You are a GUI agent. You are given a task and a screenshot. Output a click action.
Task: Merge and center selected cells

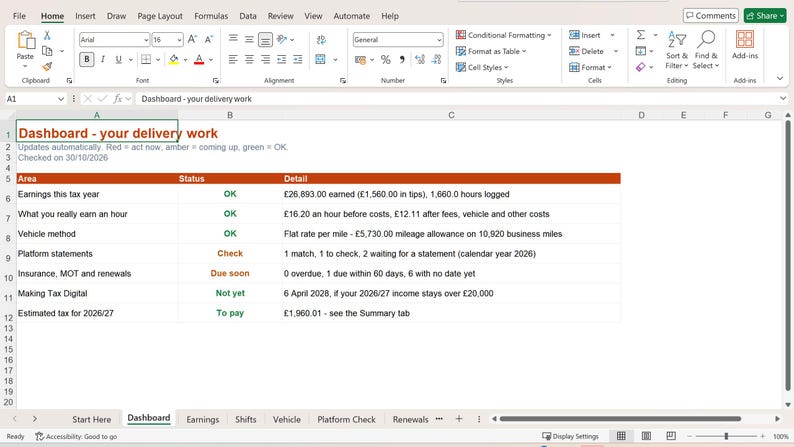(x=321, y=60)
